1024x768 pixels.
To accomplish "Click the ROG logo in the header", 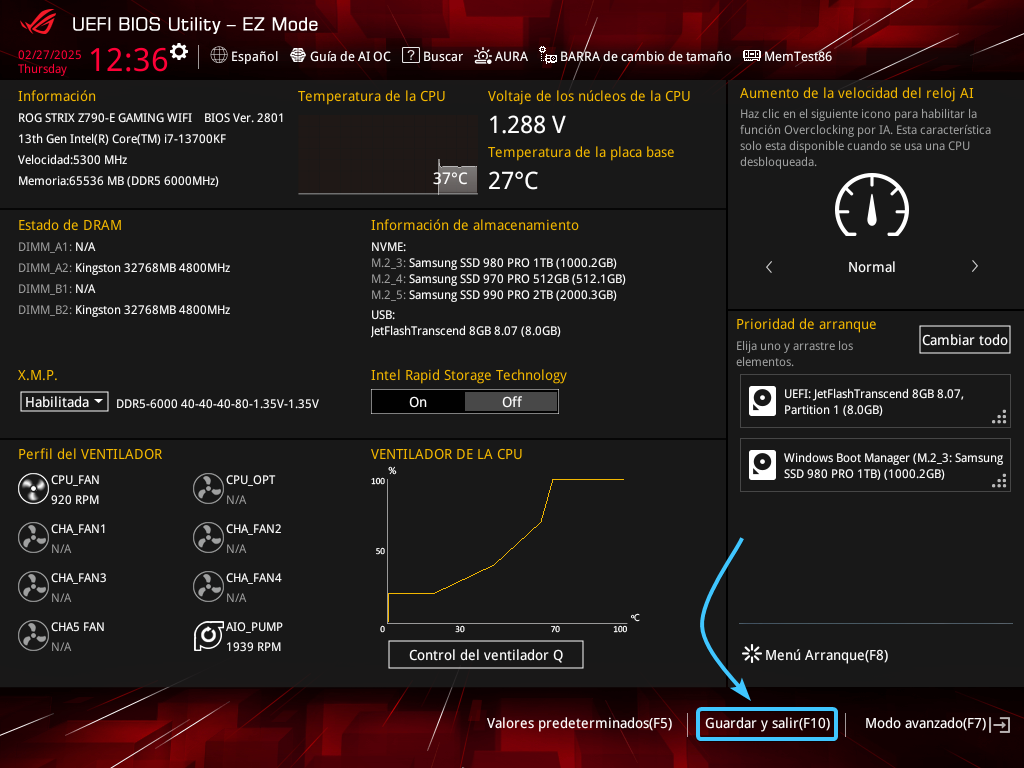I will (x=38, y=24).
